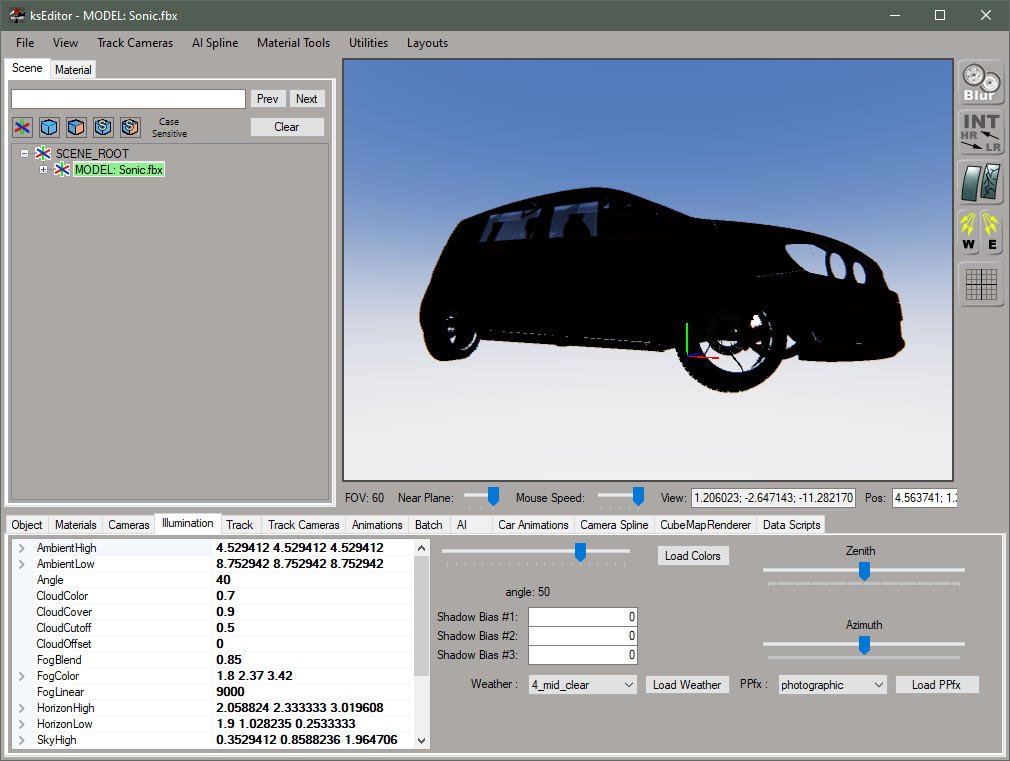Click the Mouse Speed slider thumb
The width and height of the screenshot is (1010, 761).
[x=638, y=496]
